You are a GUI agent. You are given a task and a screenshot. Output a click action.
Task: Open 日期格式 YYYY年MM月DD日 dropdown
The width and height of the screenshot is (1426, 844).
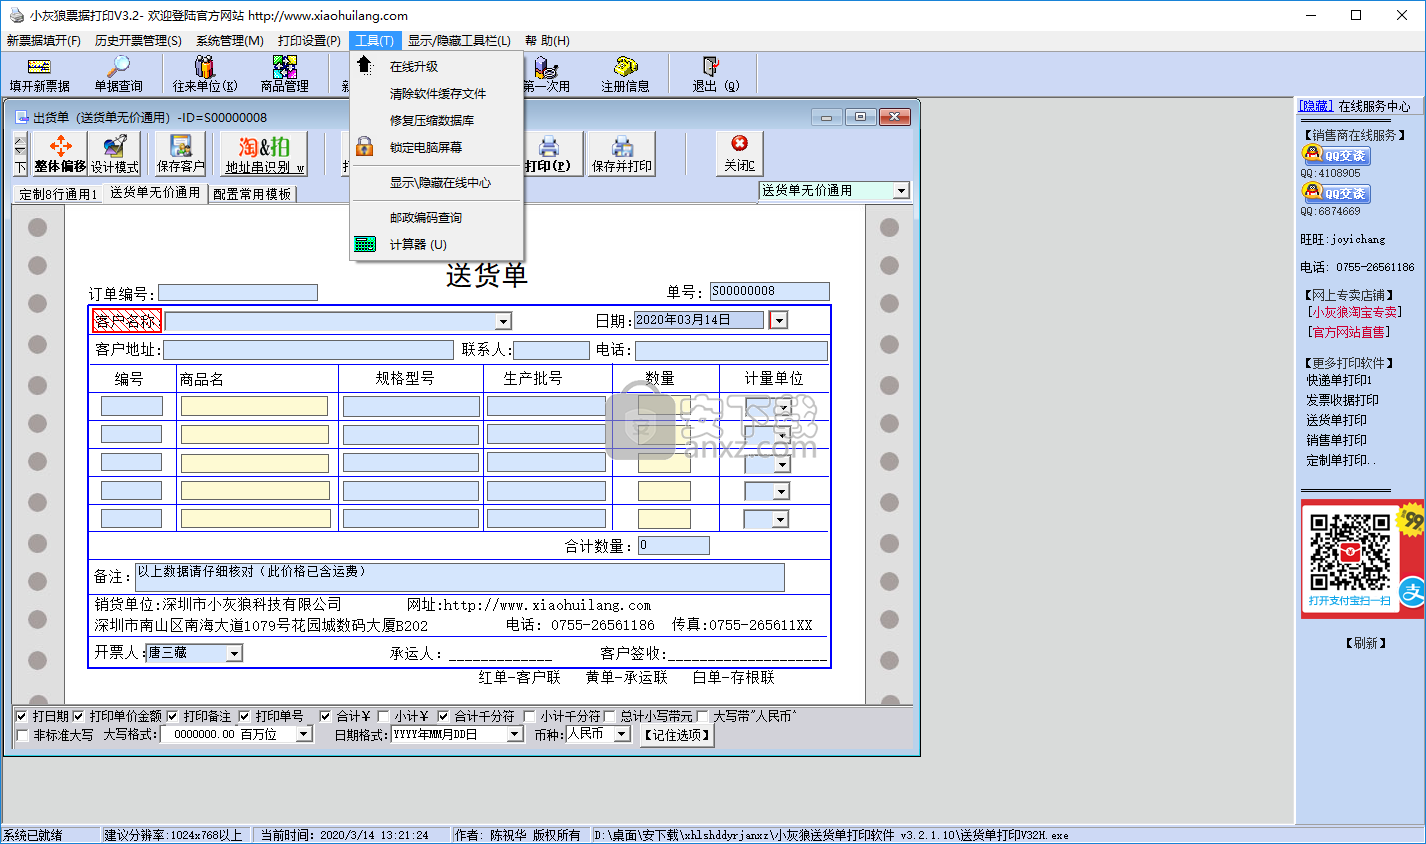pos(515,734)
